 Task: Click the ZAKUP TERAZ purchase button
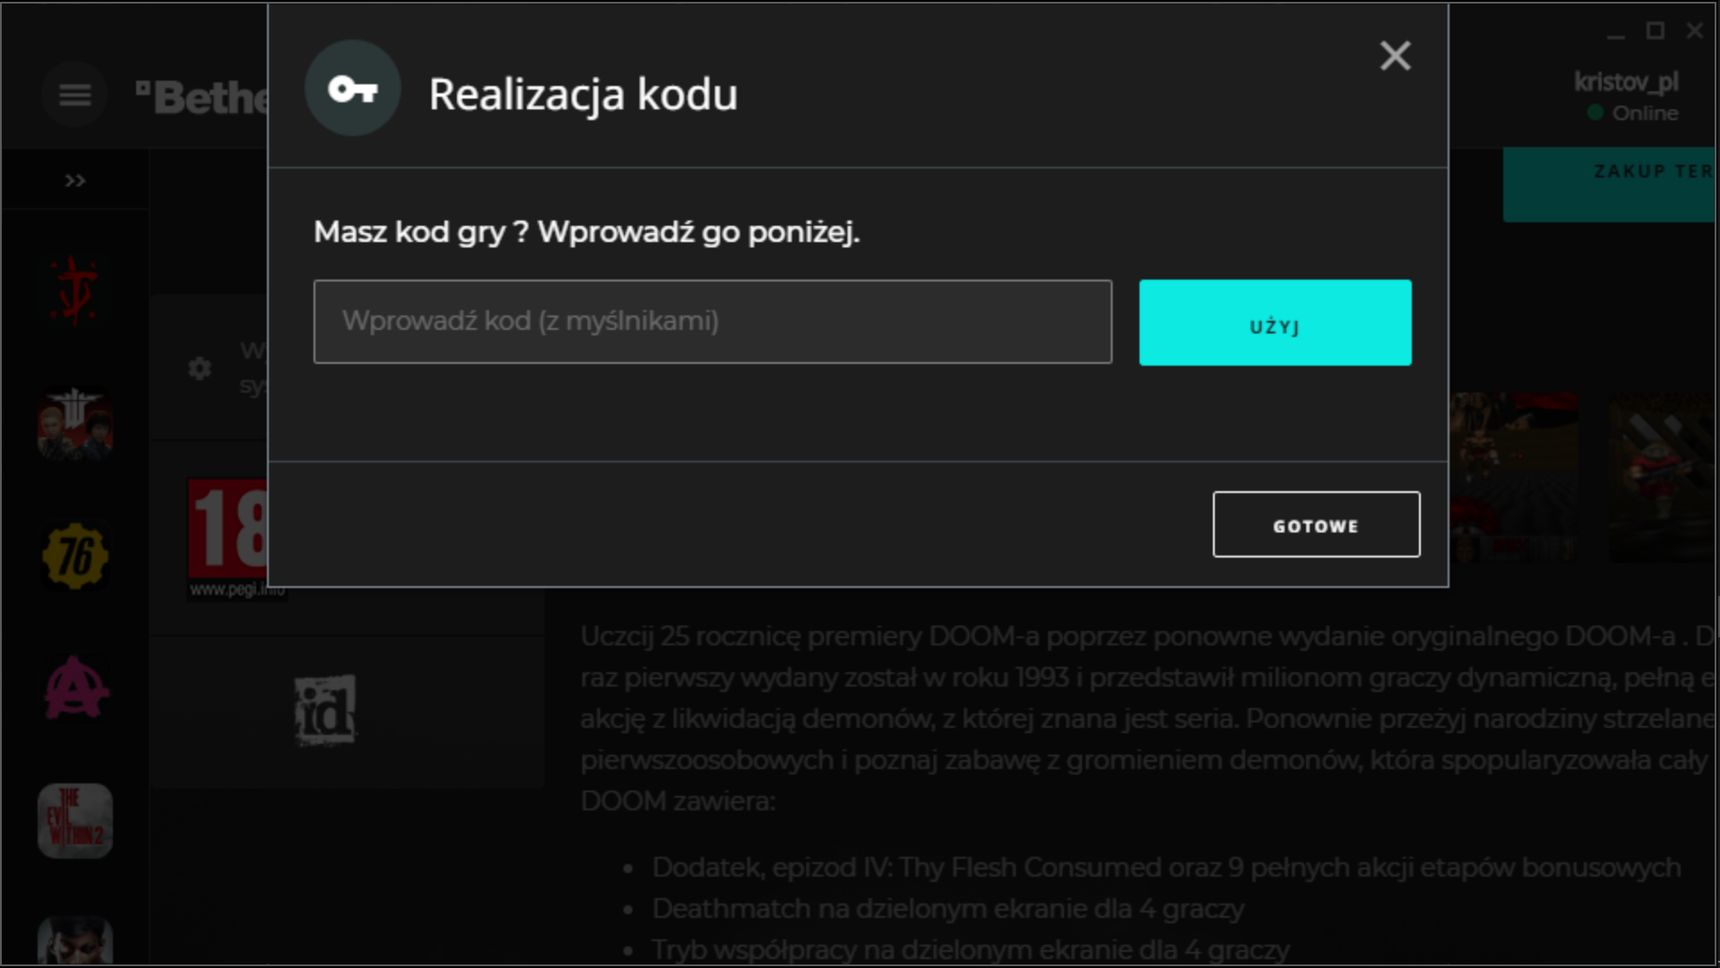point(1609,184)
